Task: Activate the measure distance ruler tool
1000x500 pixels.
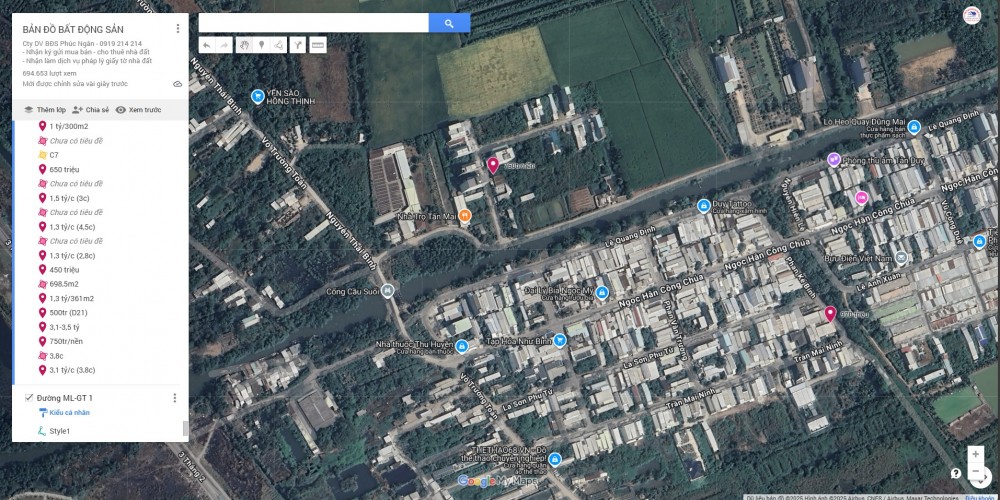Action: (x=317, y=45)
